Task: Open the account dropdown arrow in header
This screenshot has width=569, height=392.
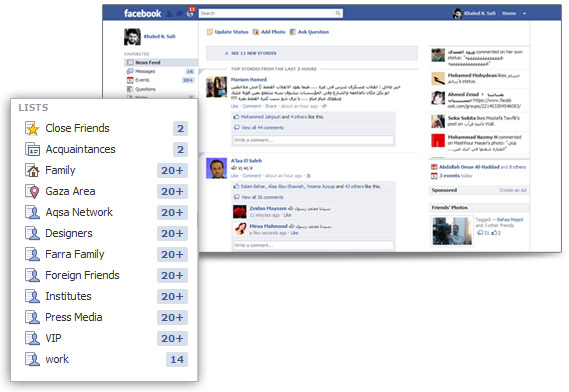Action: point(524,14)
